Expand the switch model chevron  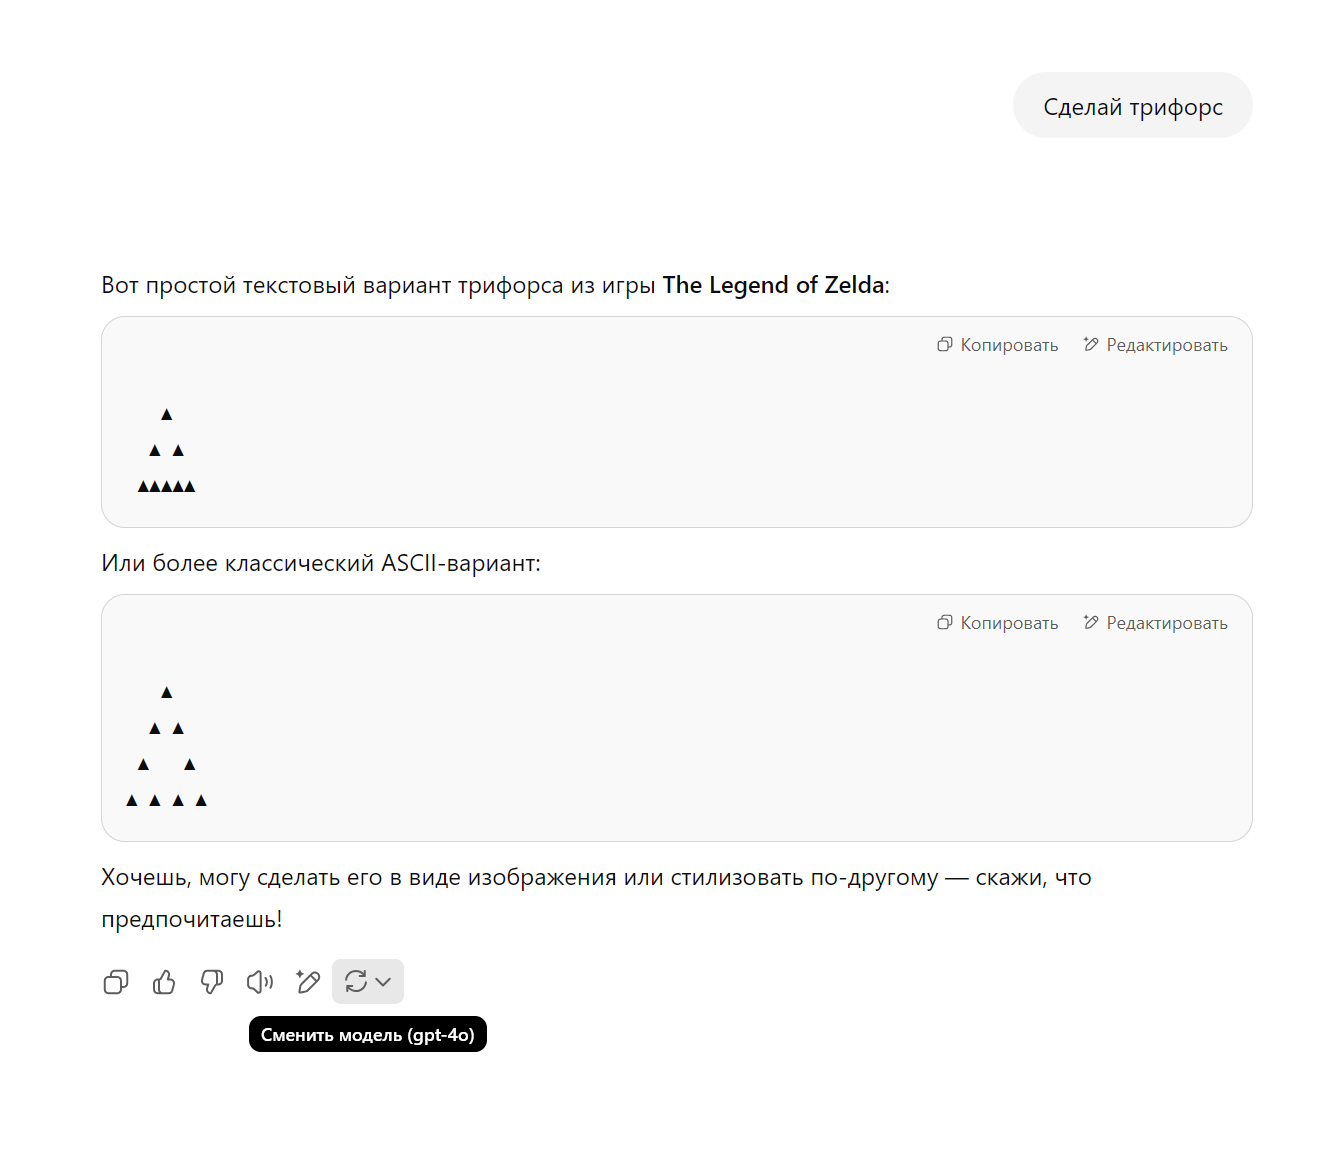tap(384, 982)
